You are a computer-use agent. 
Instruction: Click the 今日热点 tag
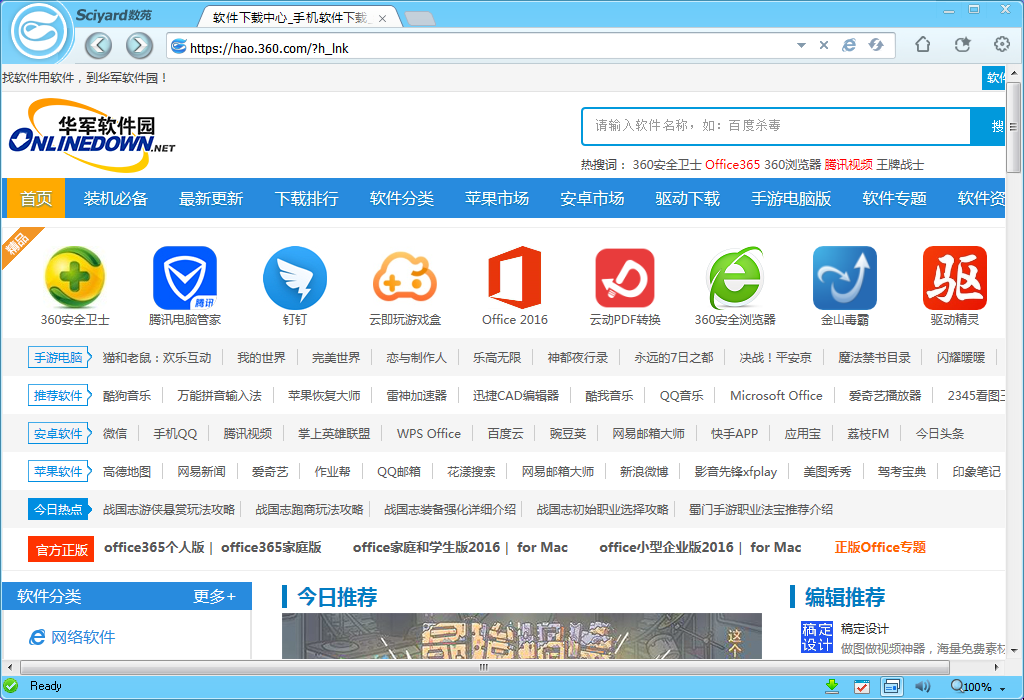tap(58, 509)
